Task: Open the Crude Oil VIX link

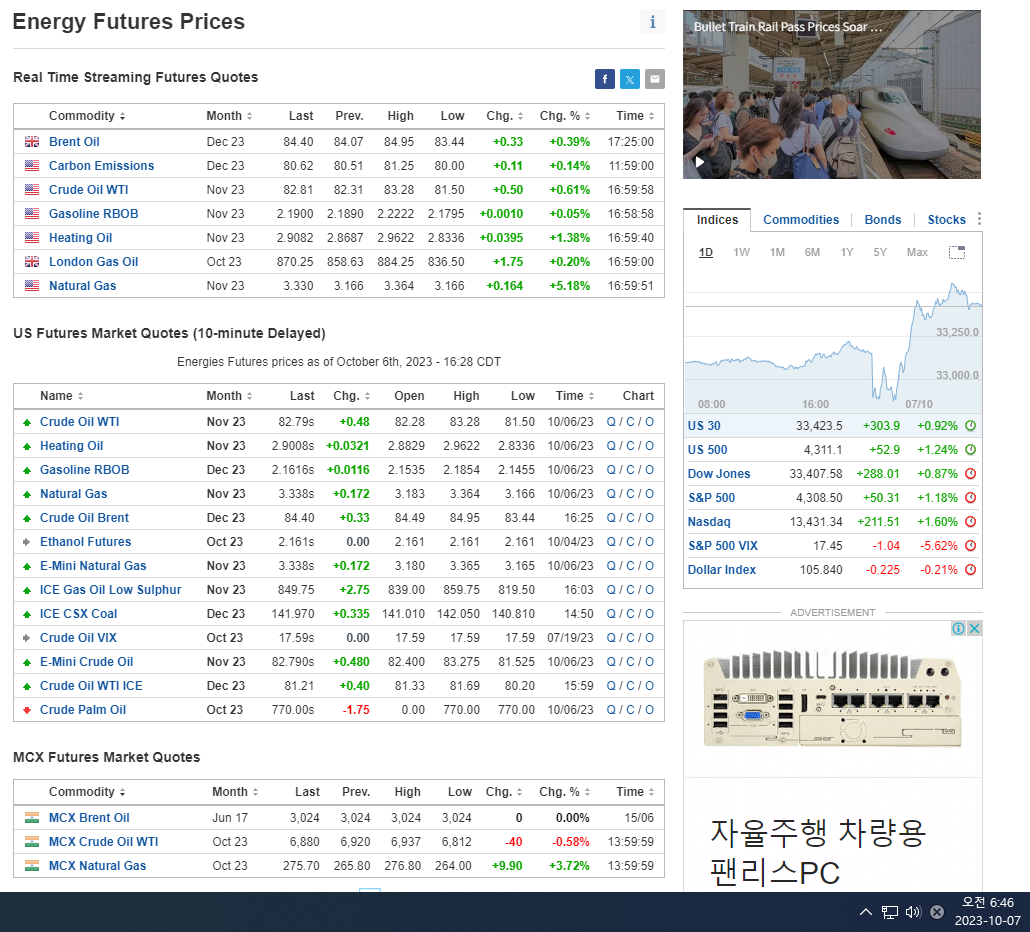Action: click(78, 638)
